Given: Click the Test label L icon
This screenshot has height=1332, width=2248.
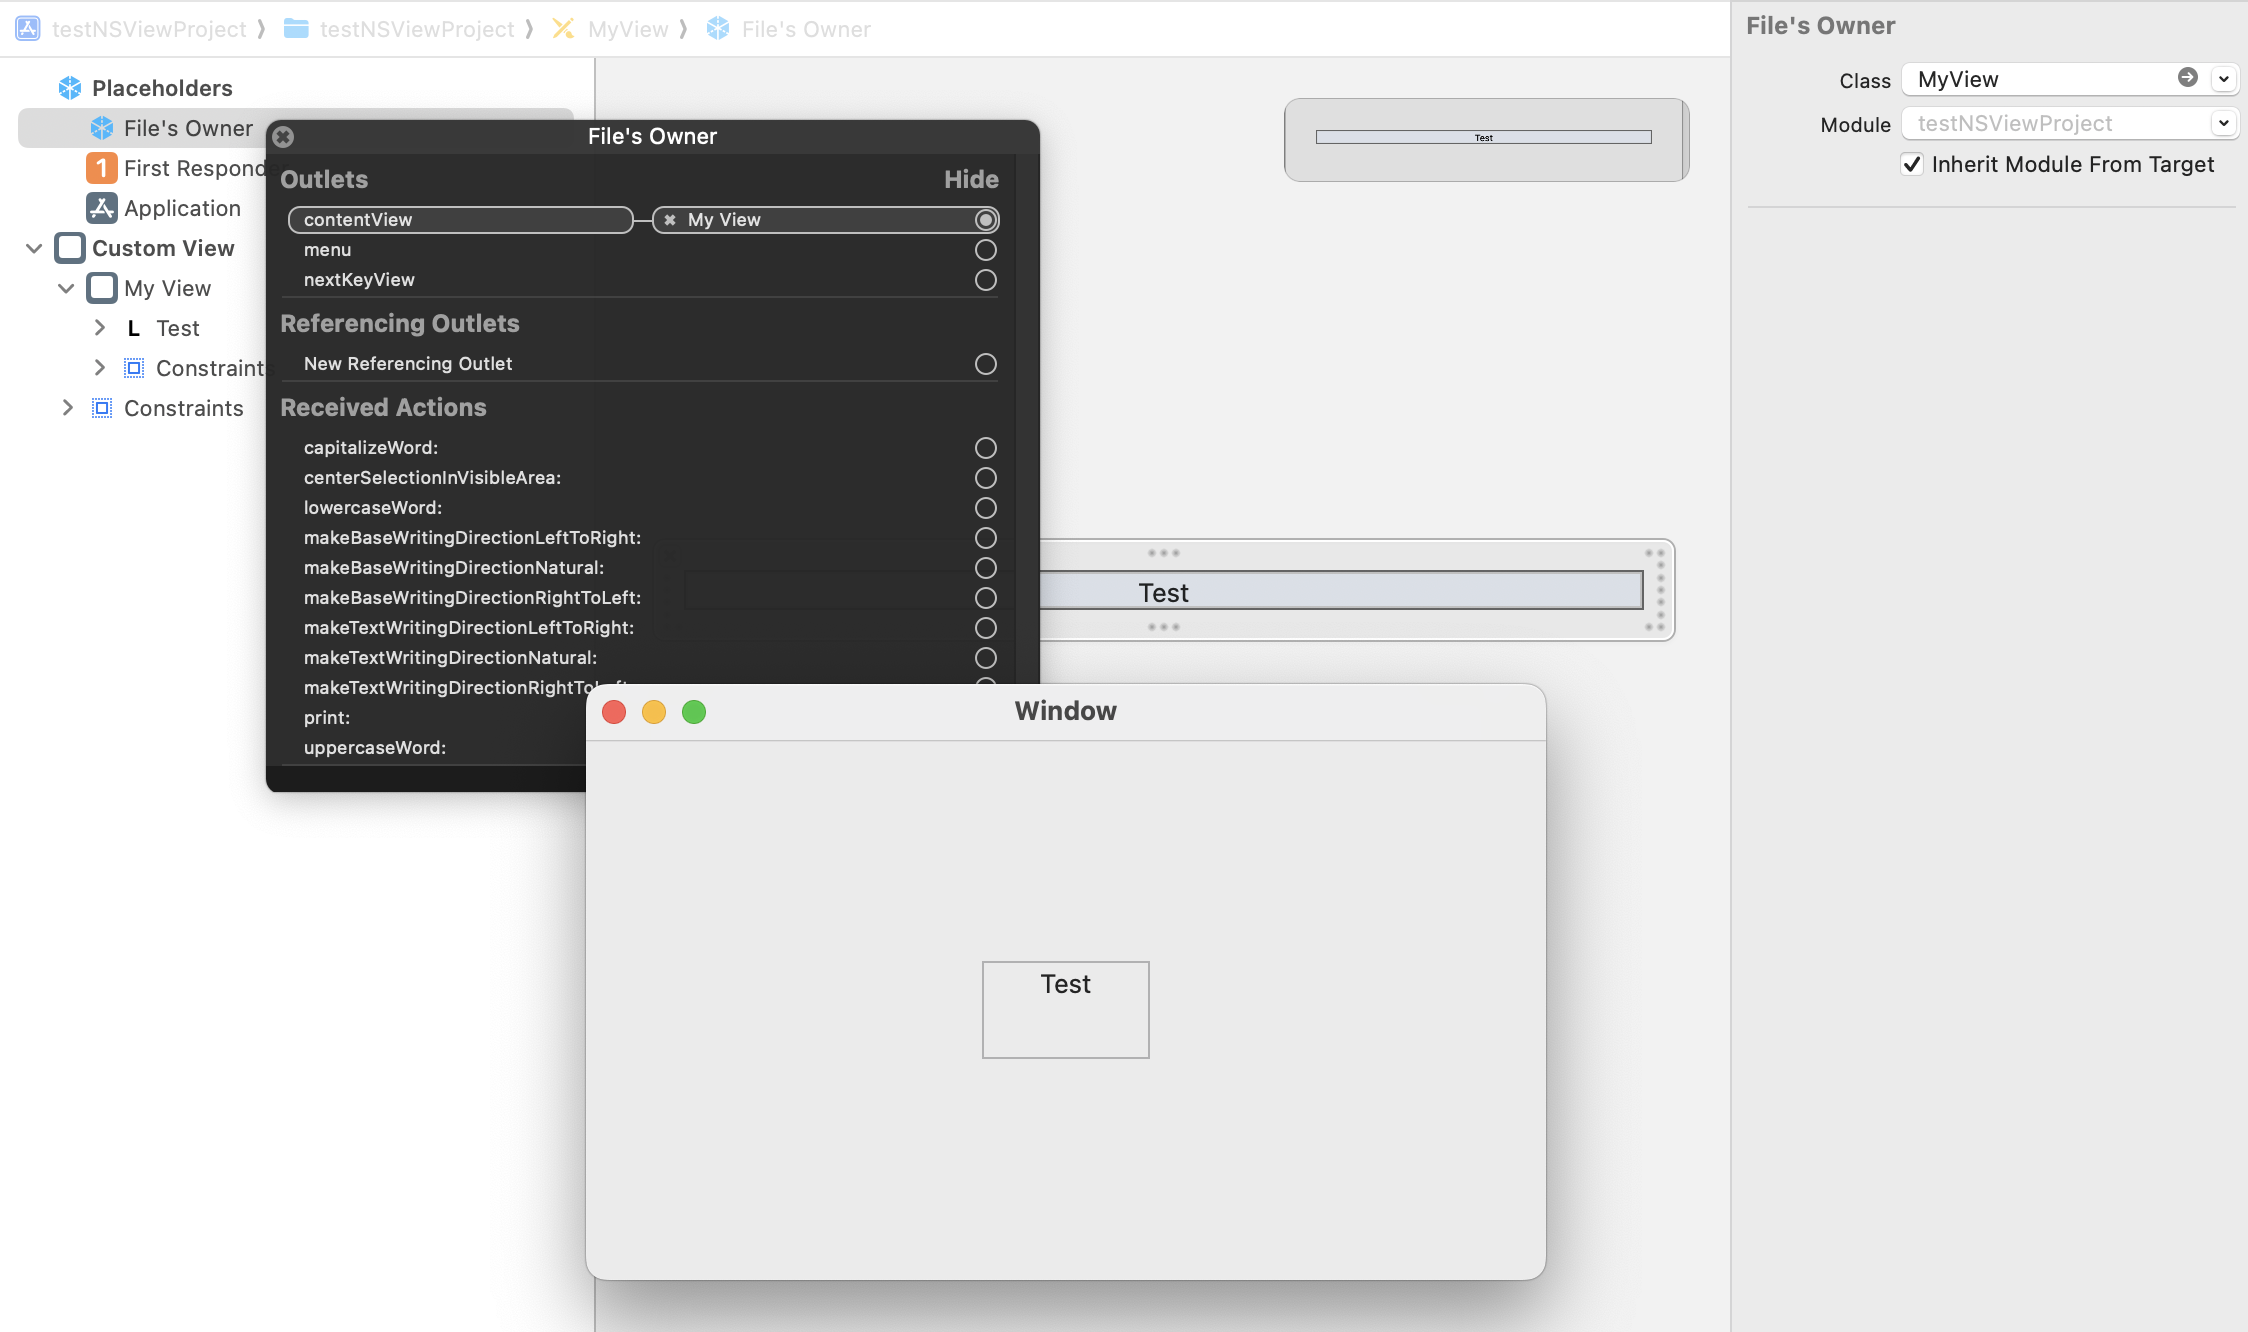Looking at the screenshot, I should pos(133,328).
